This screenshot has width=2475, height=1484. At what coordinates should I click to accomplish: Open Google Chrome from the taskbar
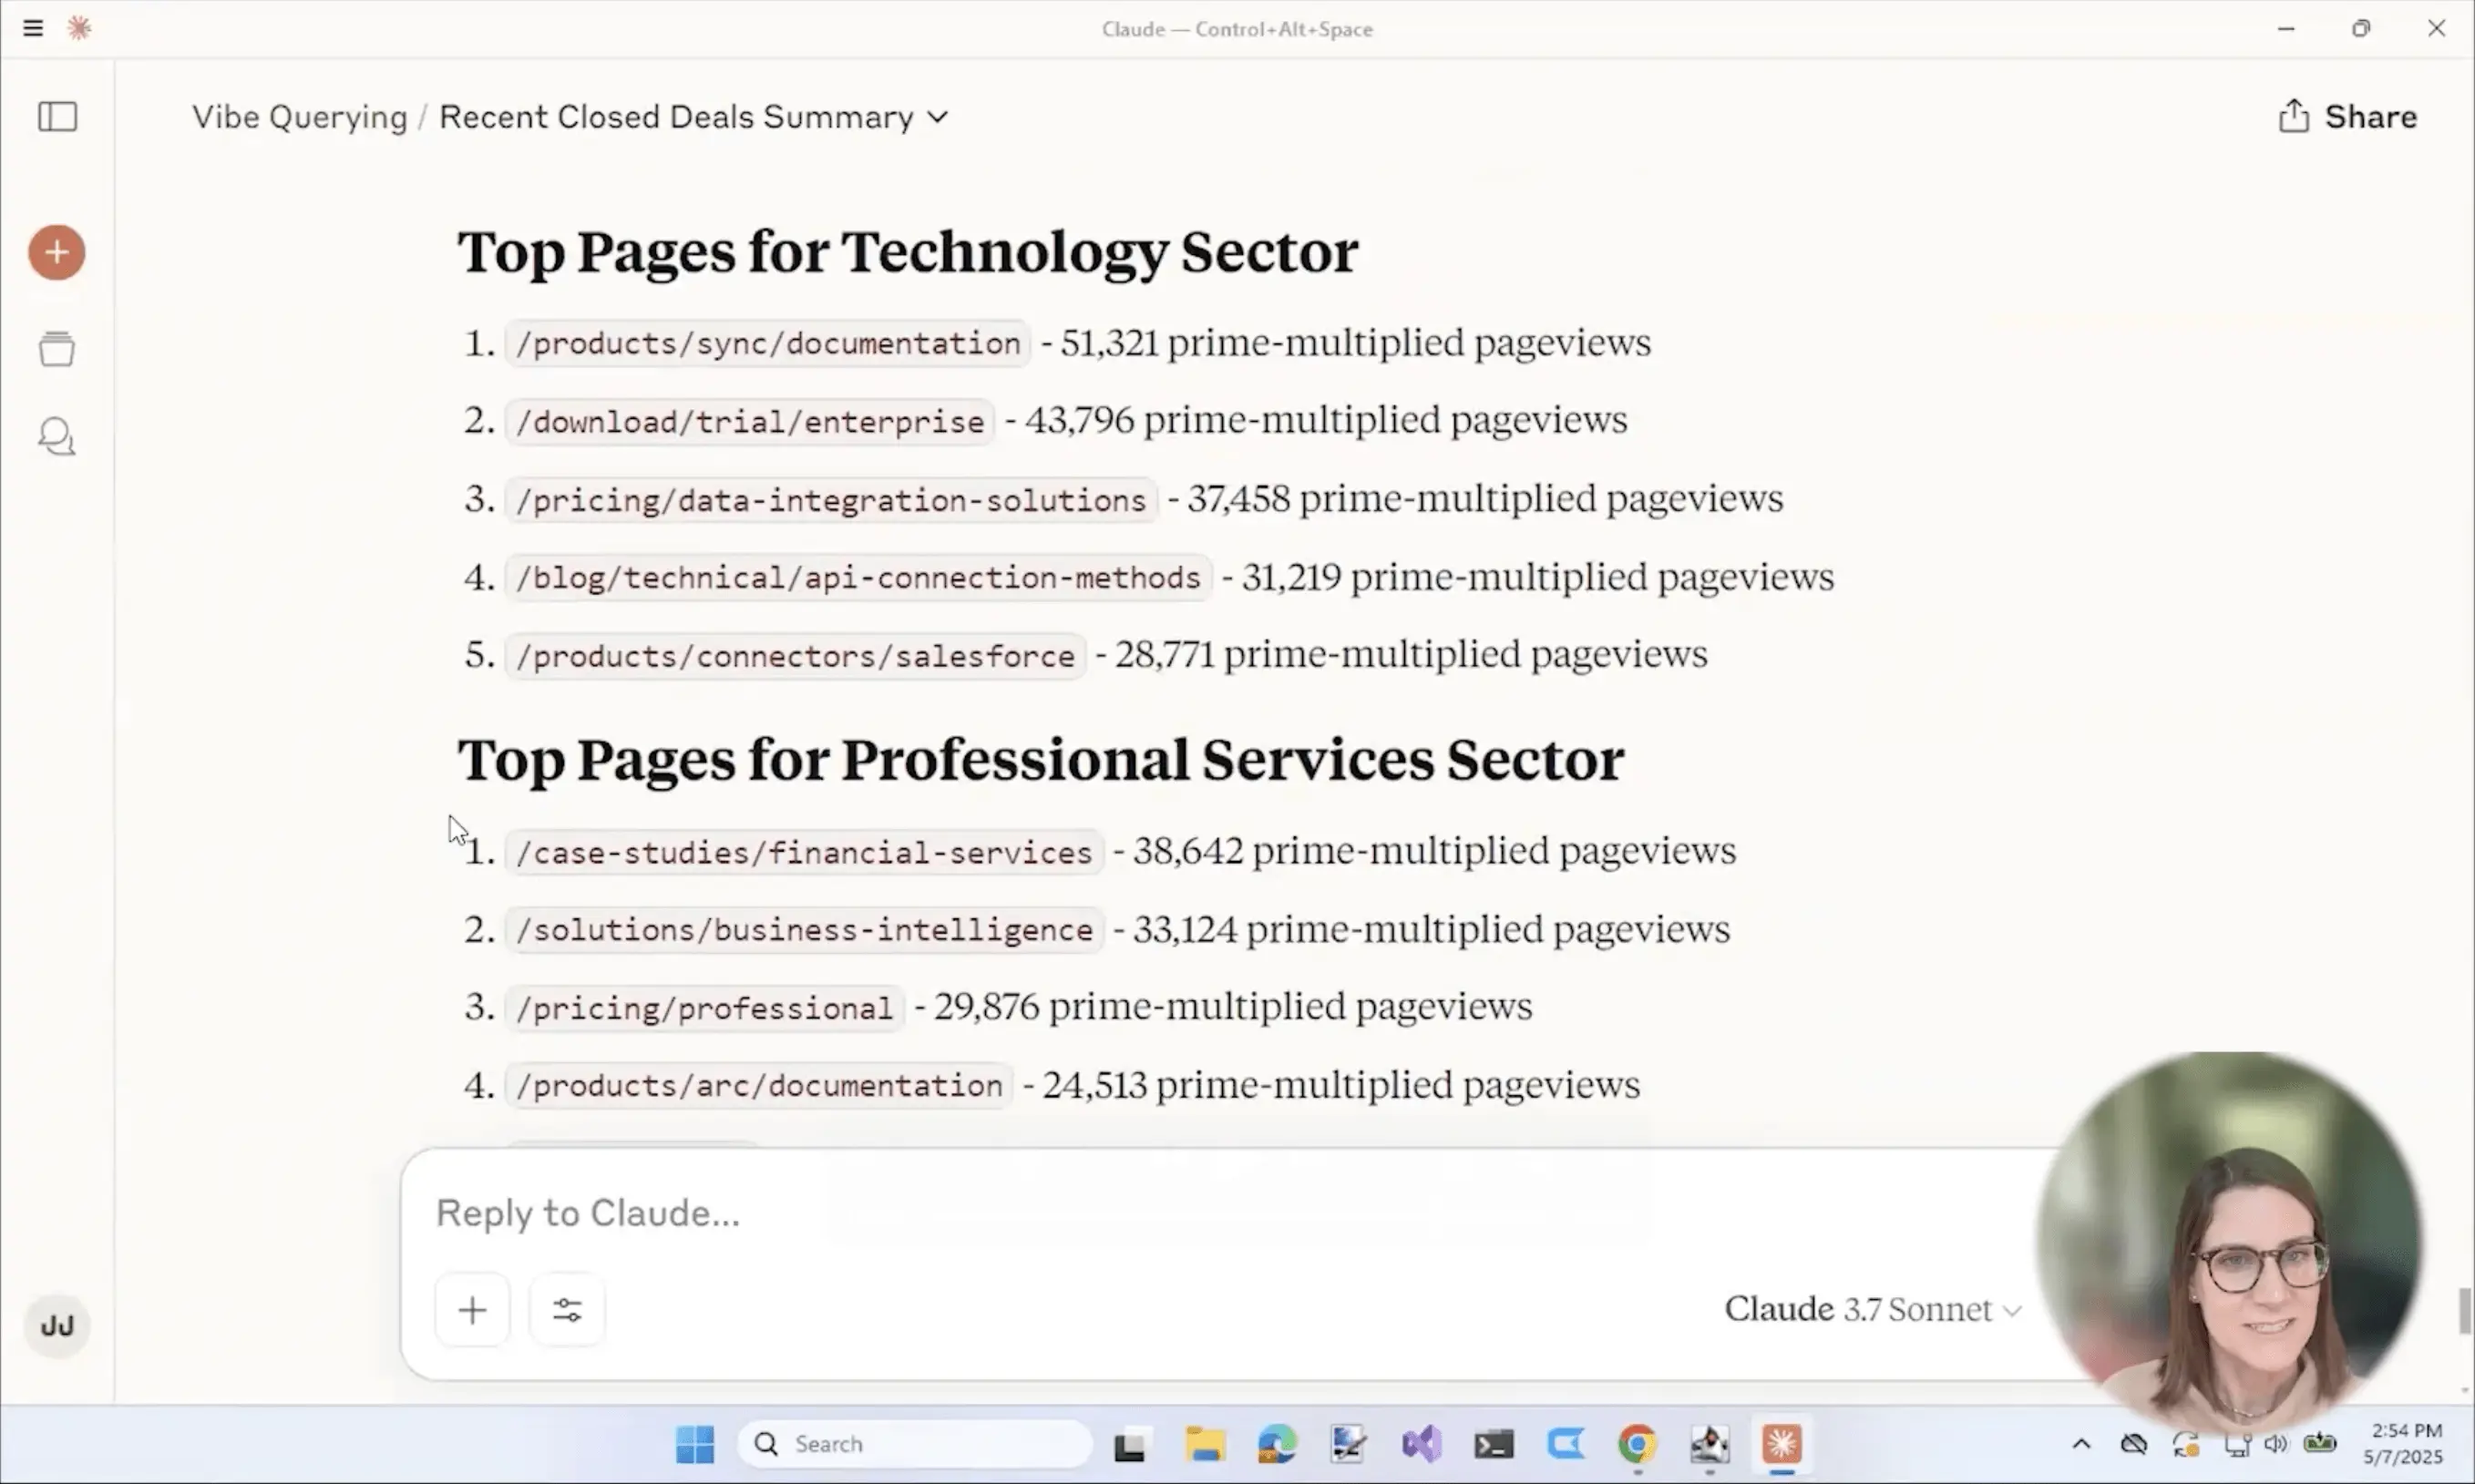click(1637, 1444)
